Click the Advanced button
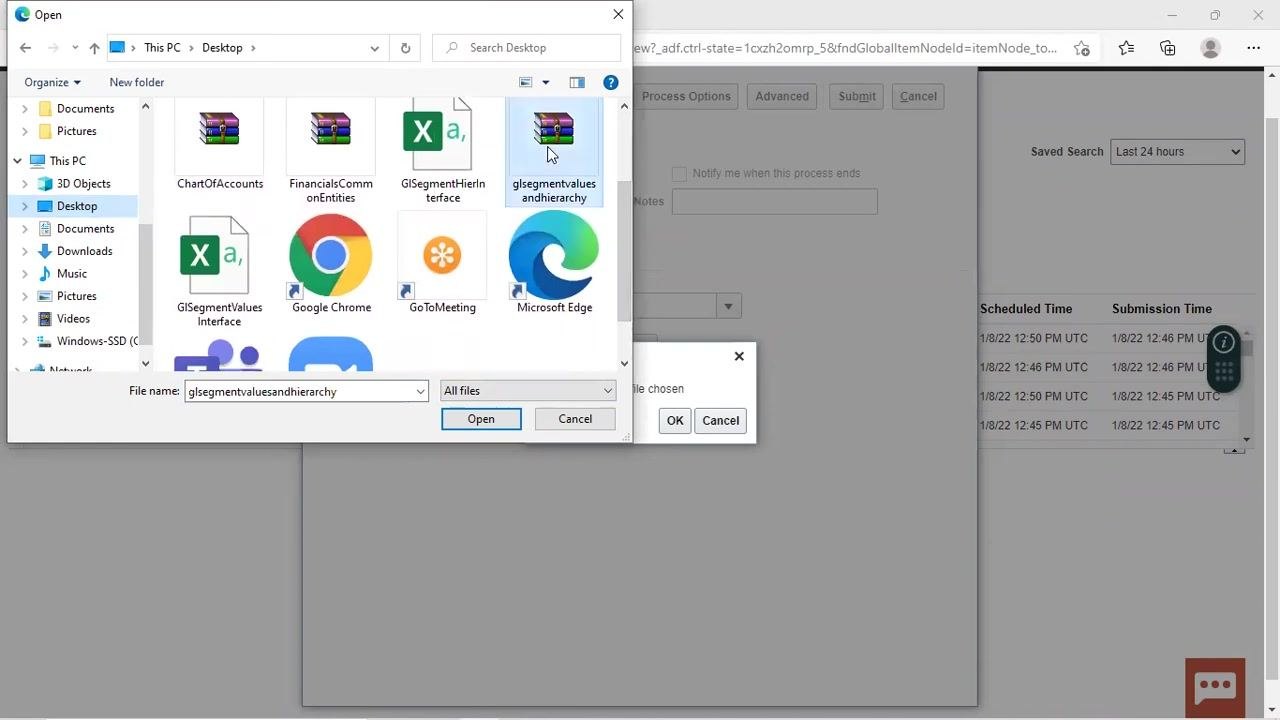 pyautogui.click(x=782, y=97)
